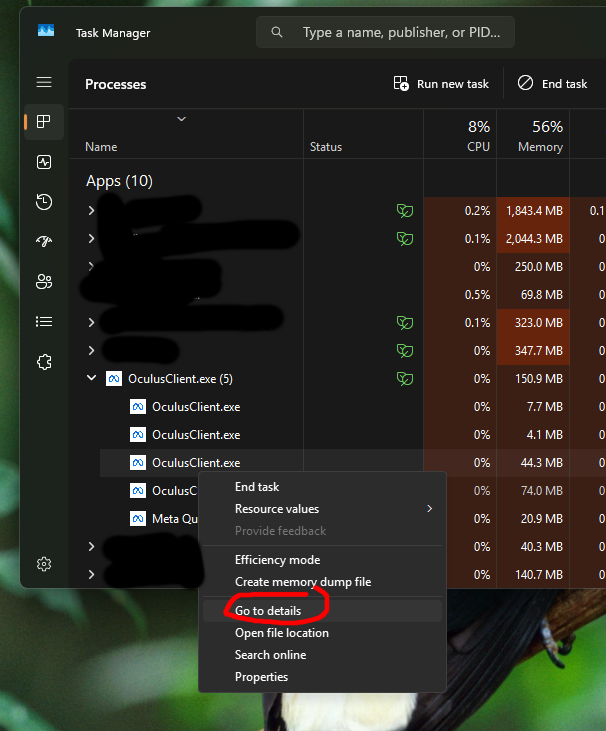Click the End task toolbar button
The image size is (606, 731).
click(x=552, y=84)
